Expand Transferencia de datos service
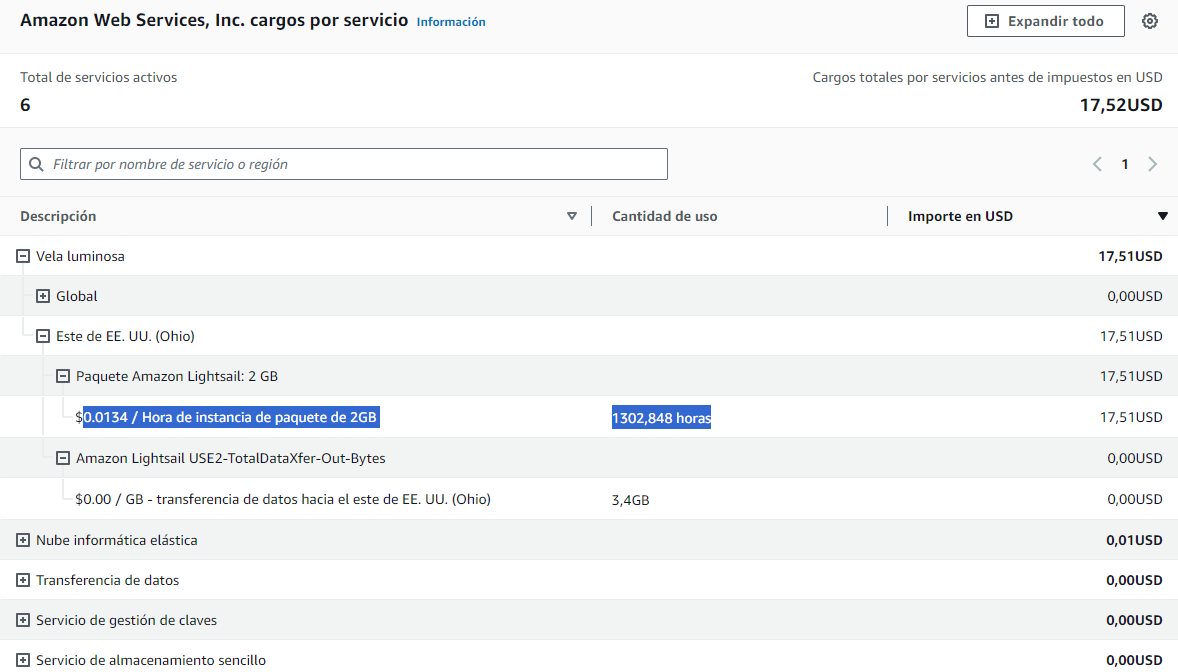 tap(23, 580)
